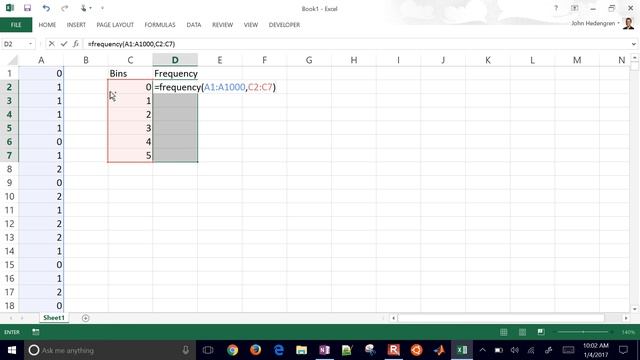Open Insert Function fx icon
Screen dimensions: 640x360
76,44
